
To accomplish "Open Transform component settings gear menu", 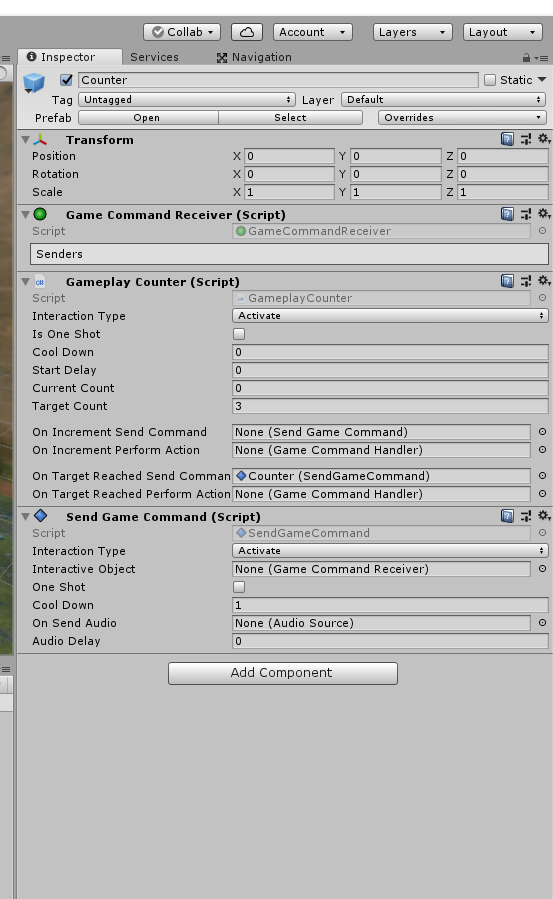I will pyautogui.click(x=544, y=139).
